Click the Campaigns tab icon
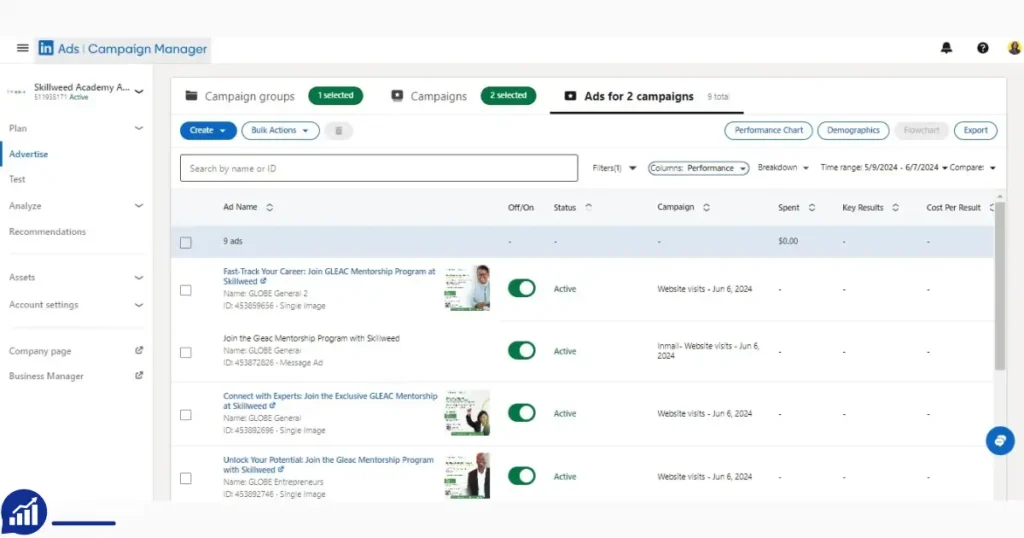The height and width of the screenshot is (538, 1024). (x=397, y=95)
